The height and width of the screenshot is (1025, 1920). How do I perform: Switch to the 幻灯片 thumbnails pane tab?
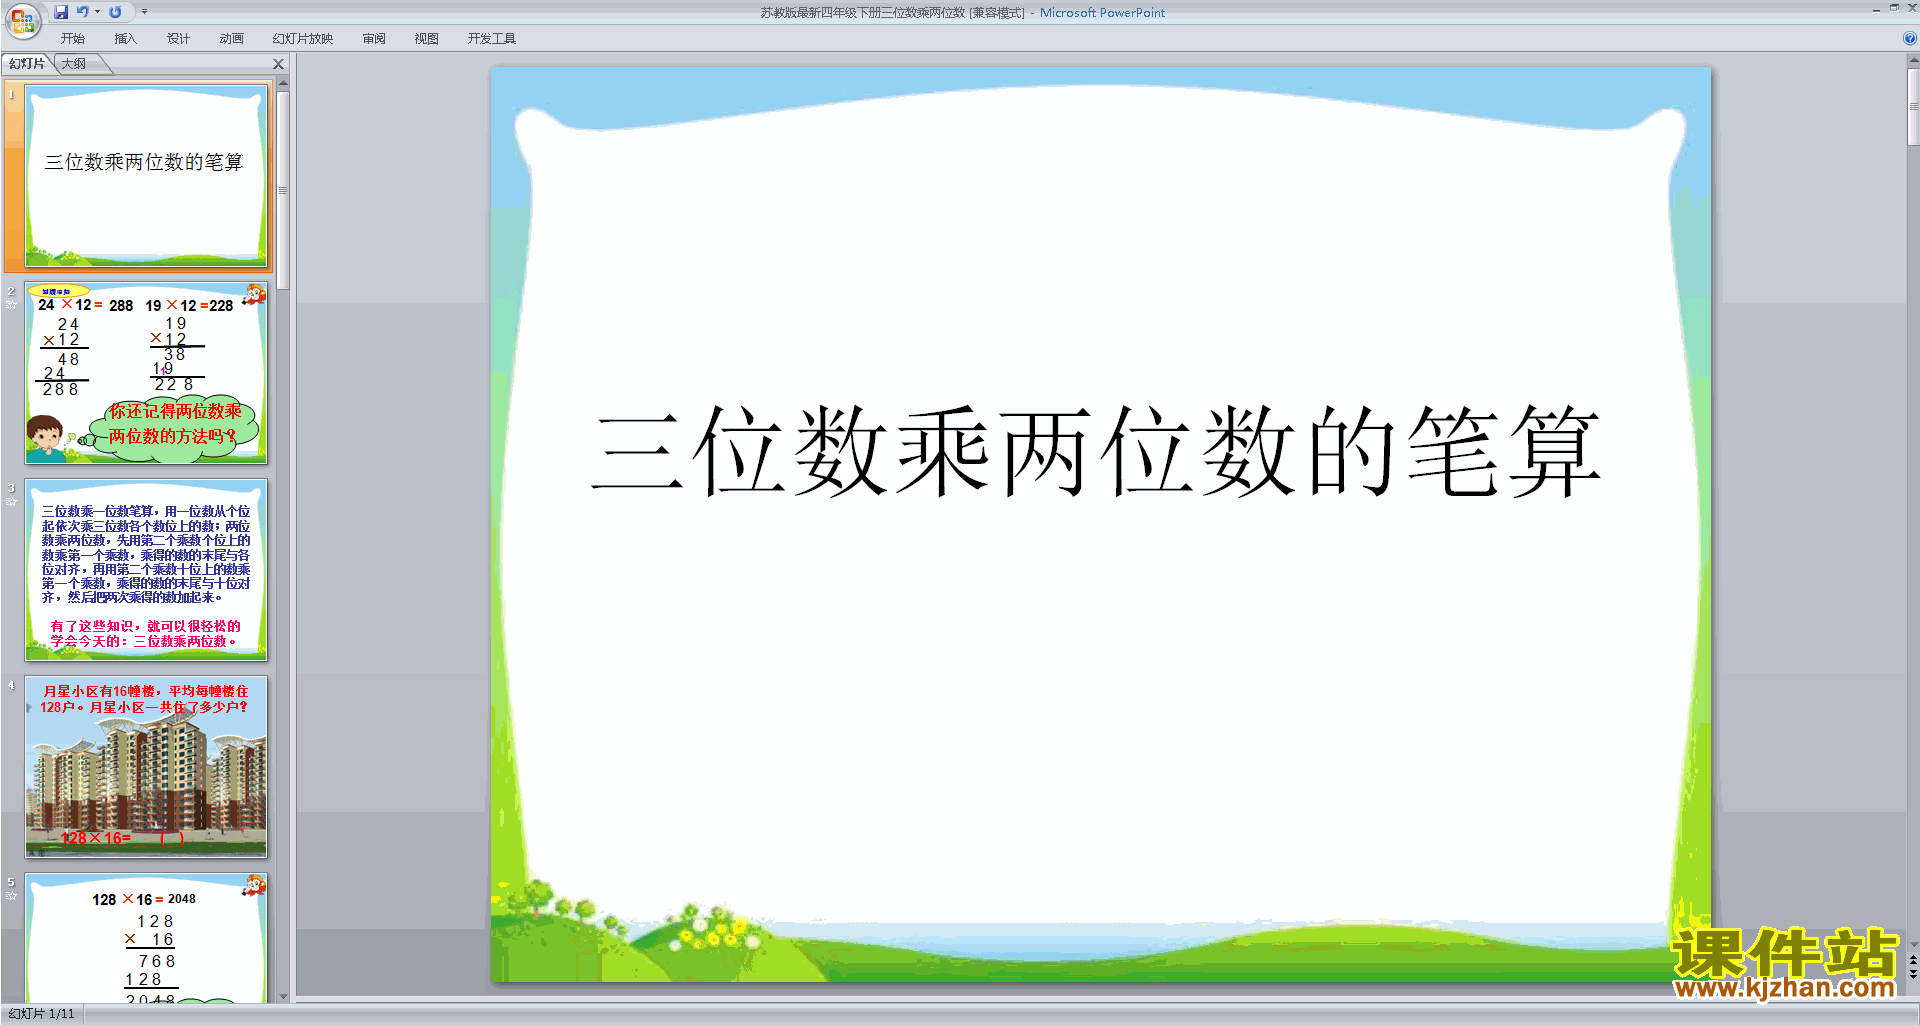coord(27,64)
